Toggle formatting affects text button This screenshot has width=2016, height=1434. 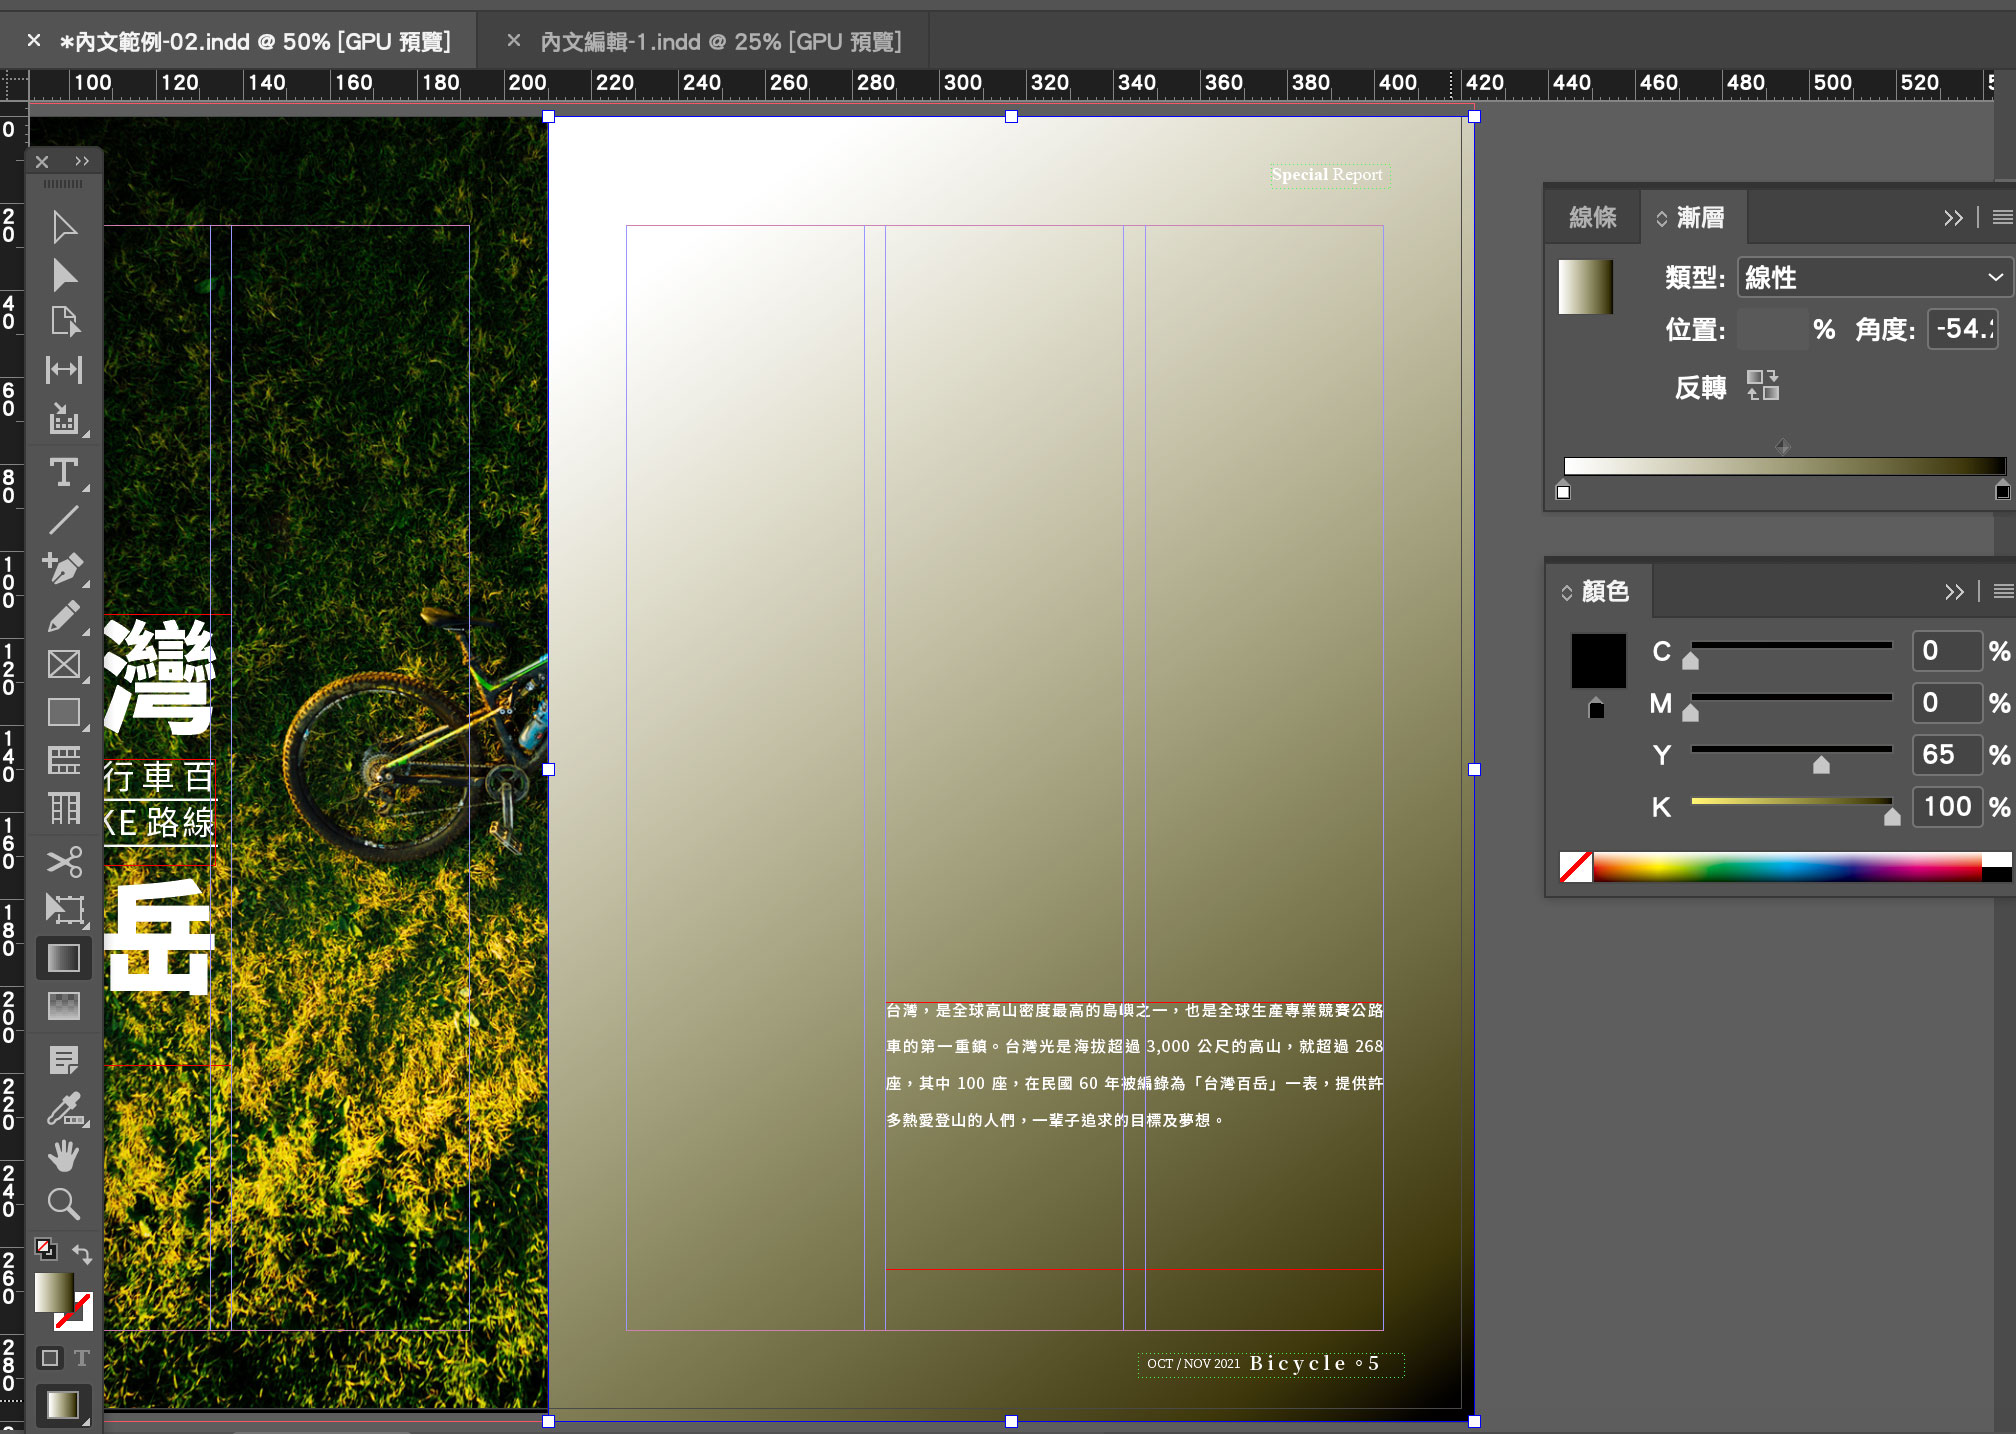(x=82, y=1358)
